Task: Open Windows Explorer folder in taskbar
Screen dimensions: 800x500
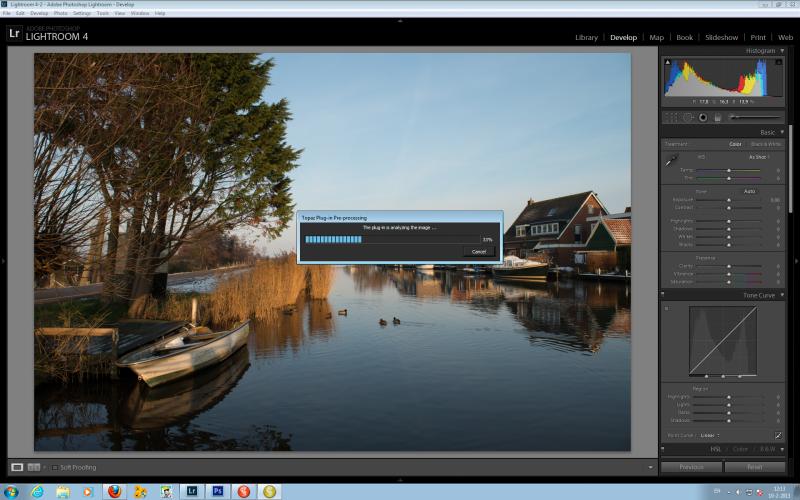Action: (x=63, y=492)
